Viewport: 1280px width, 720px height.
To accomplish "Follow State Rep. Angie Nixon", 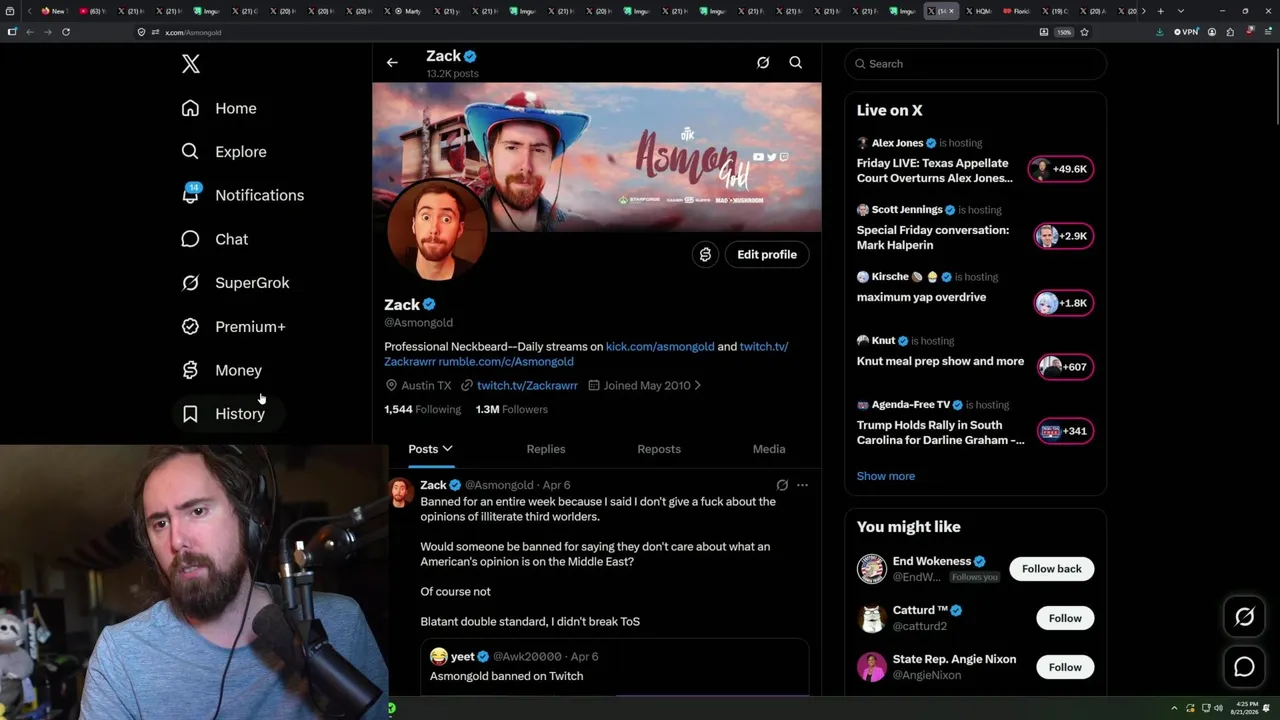I will coord(1065,667).
